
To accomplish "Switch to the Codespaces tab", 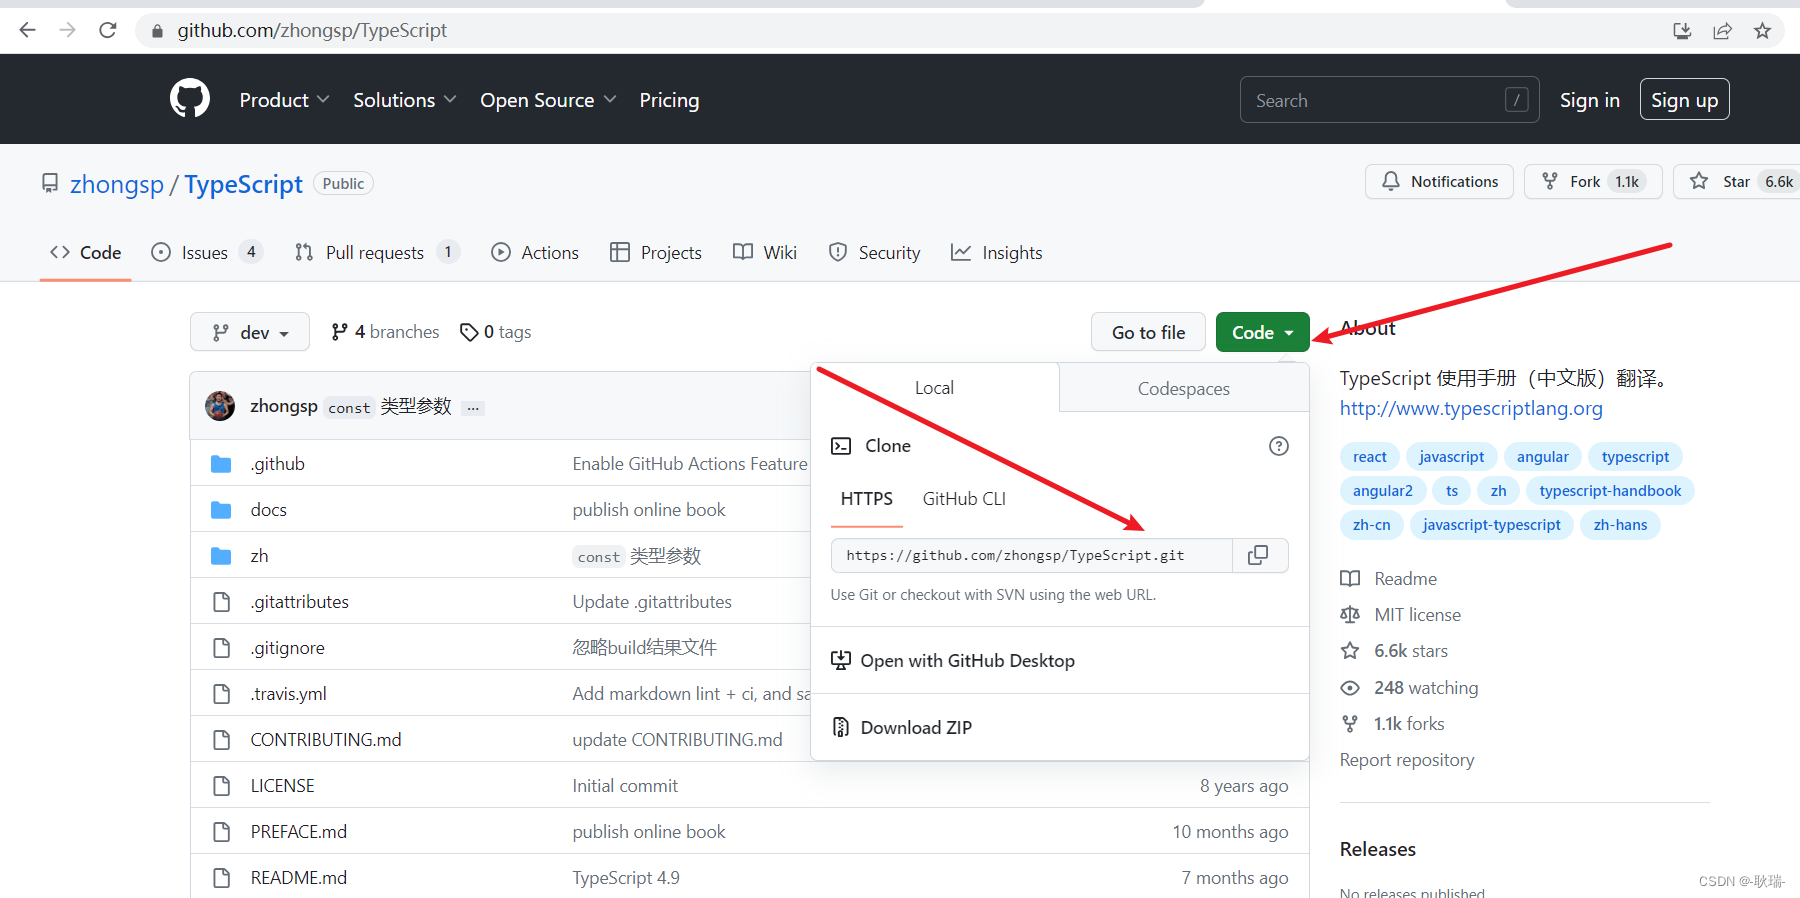I will coord(1184,388).
